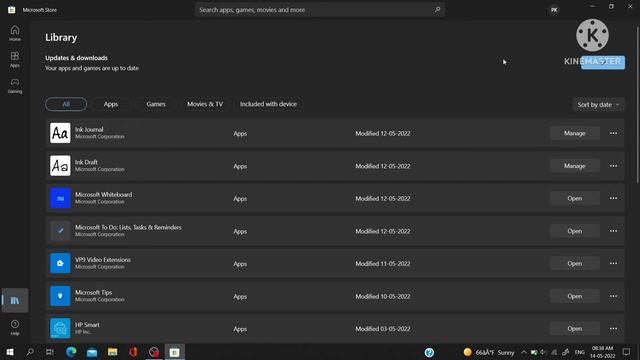The image size is (640, 360).
Task: Show hidden system tray icons
Action: 524,352
